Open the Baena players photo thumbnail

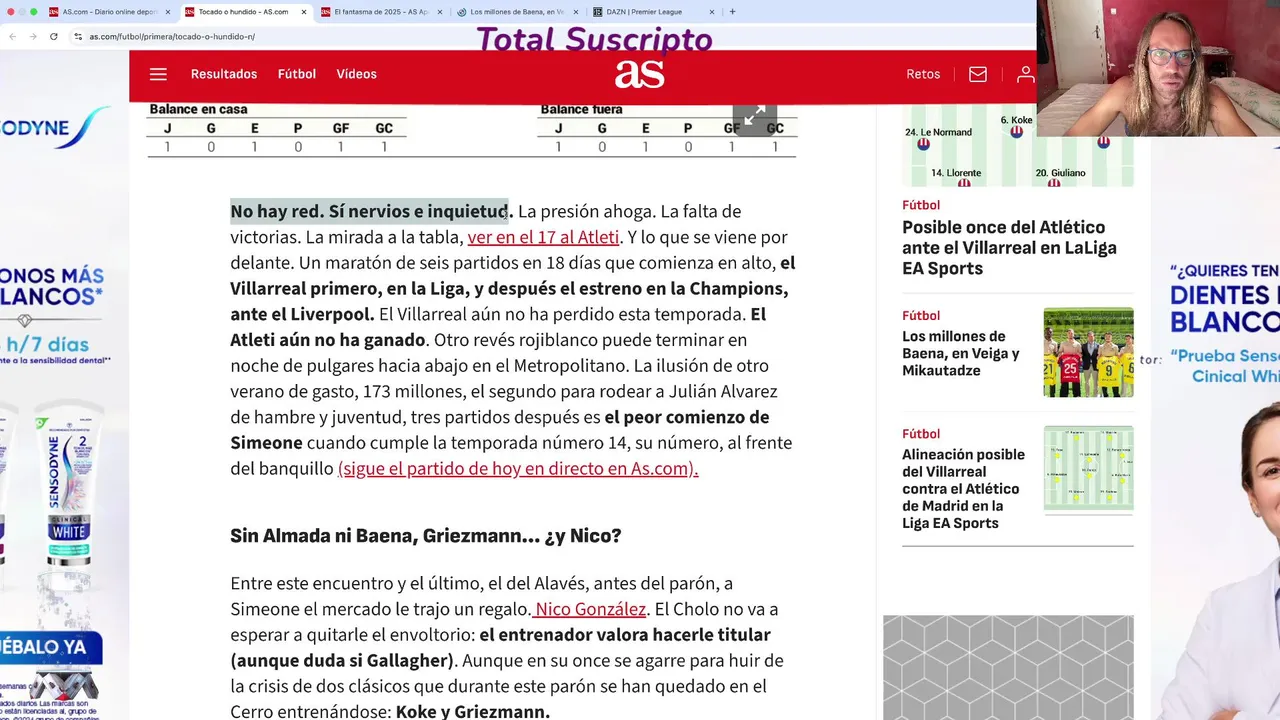(x=1088, y=352)
